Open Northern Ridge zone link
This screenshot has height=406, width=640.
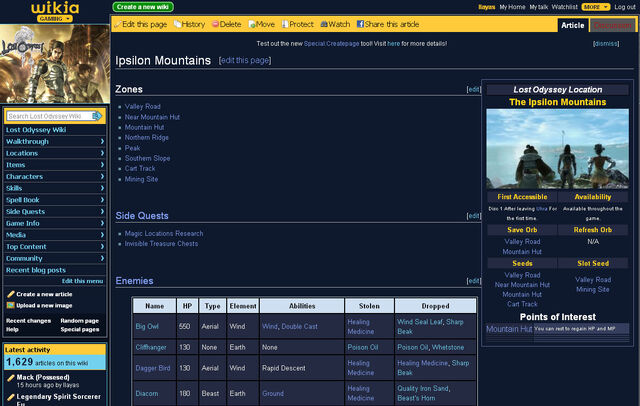click(147, 138)
